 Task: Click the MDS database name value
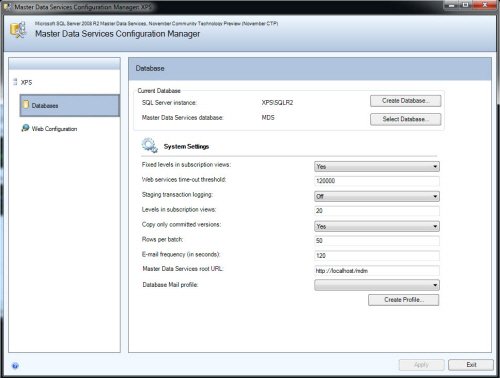click(x=268, y=118)
